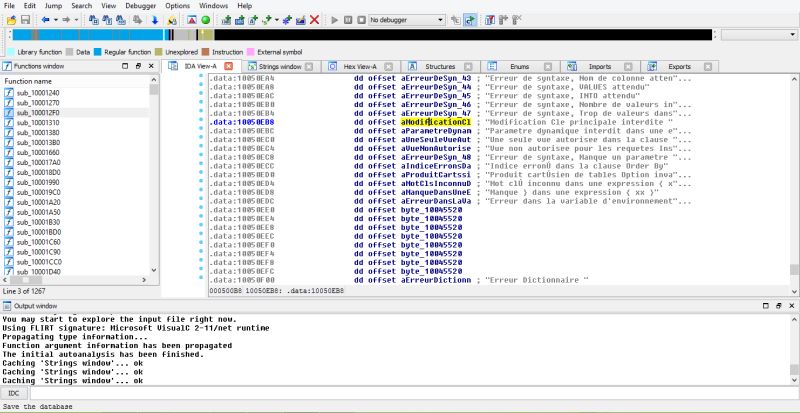Close the IDA View-A tab
800x413 pixels.
[x=229, y=66]
